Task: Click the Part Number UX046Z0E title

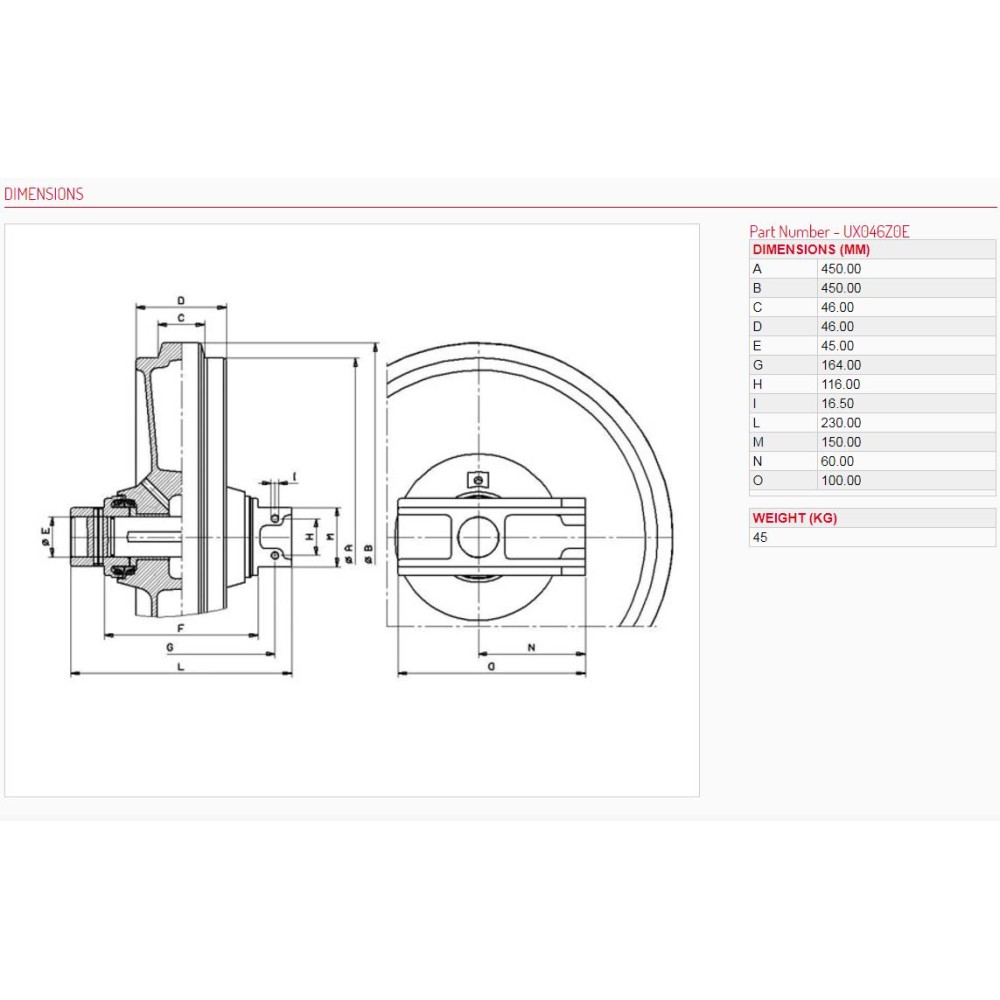Action: [829, 231]
